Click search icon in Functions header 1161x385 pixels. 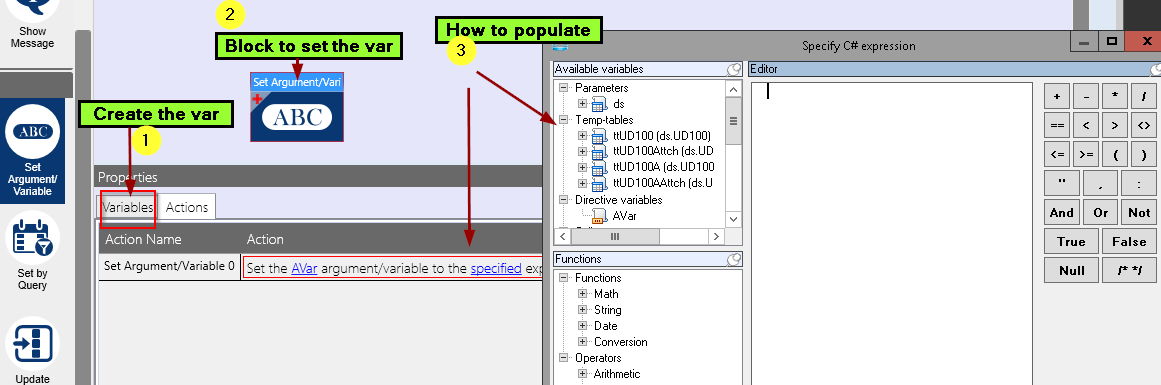pyautogui.click(x=734, y=259)
